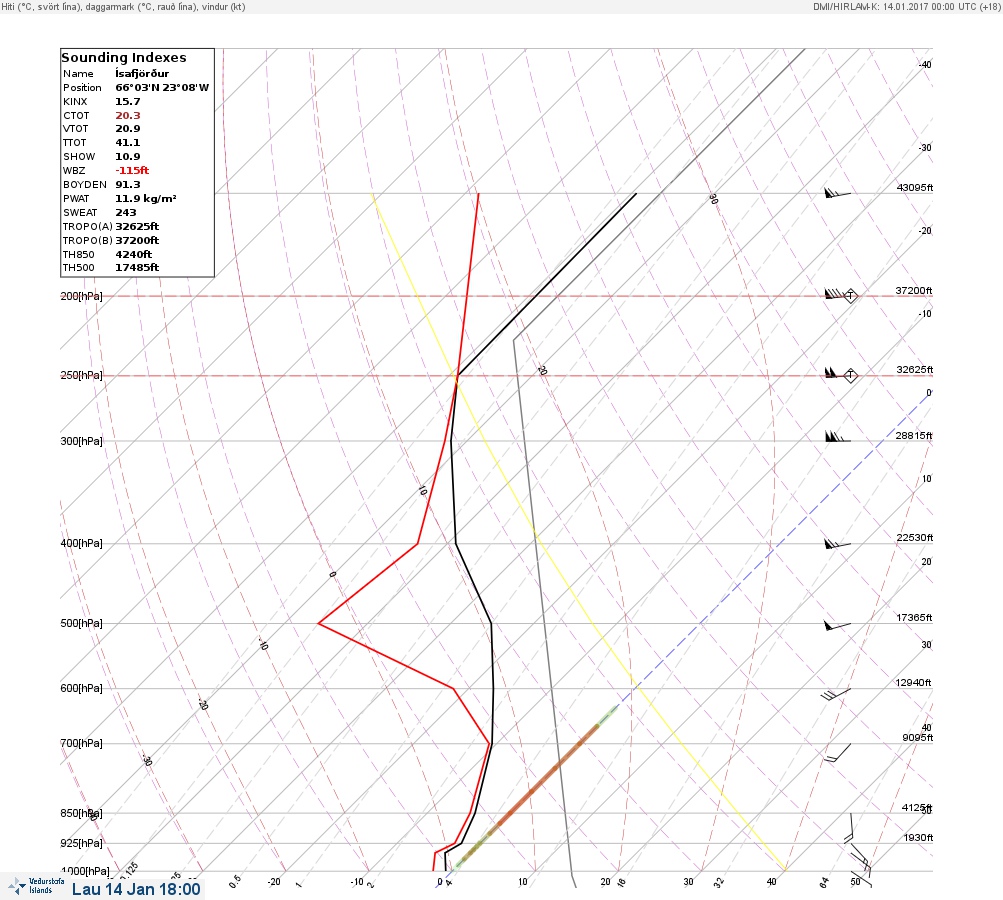
Task: Click the red WBZ value -115ft
Action: point(132,171)
